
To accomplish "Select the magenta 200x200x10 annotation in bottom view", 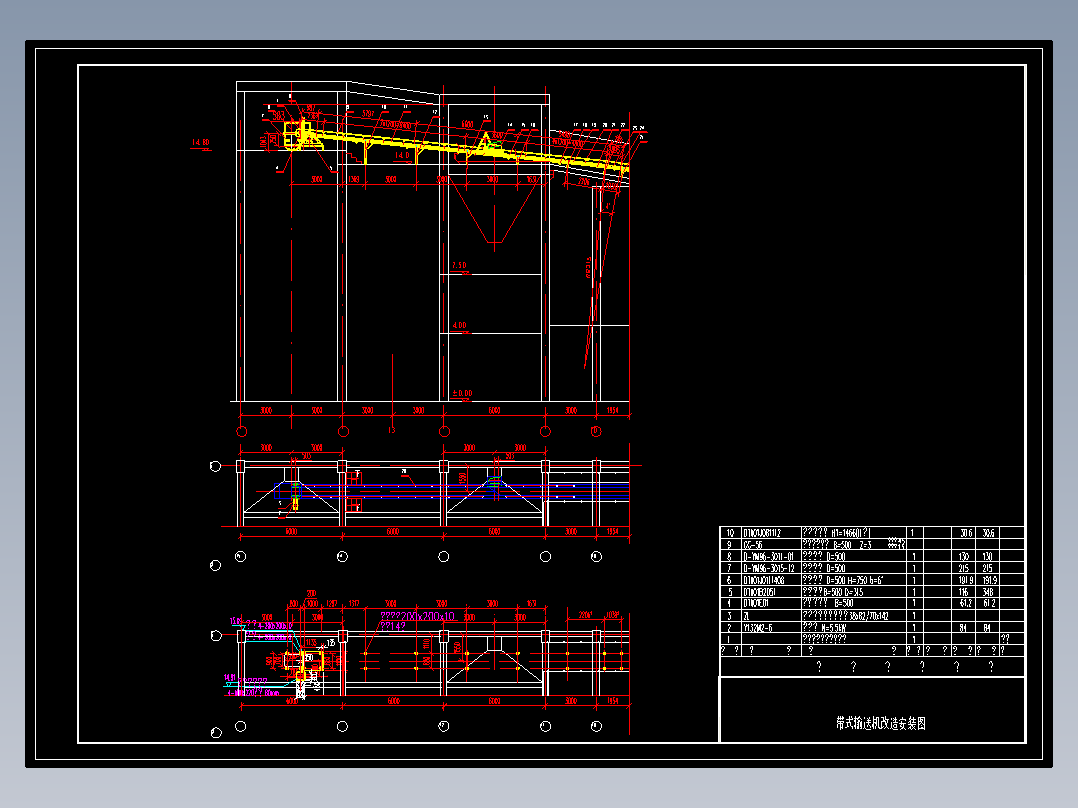I will 417,616.
